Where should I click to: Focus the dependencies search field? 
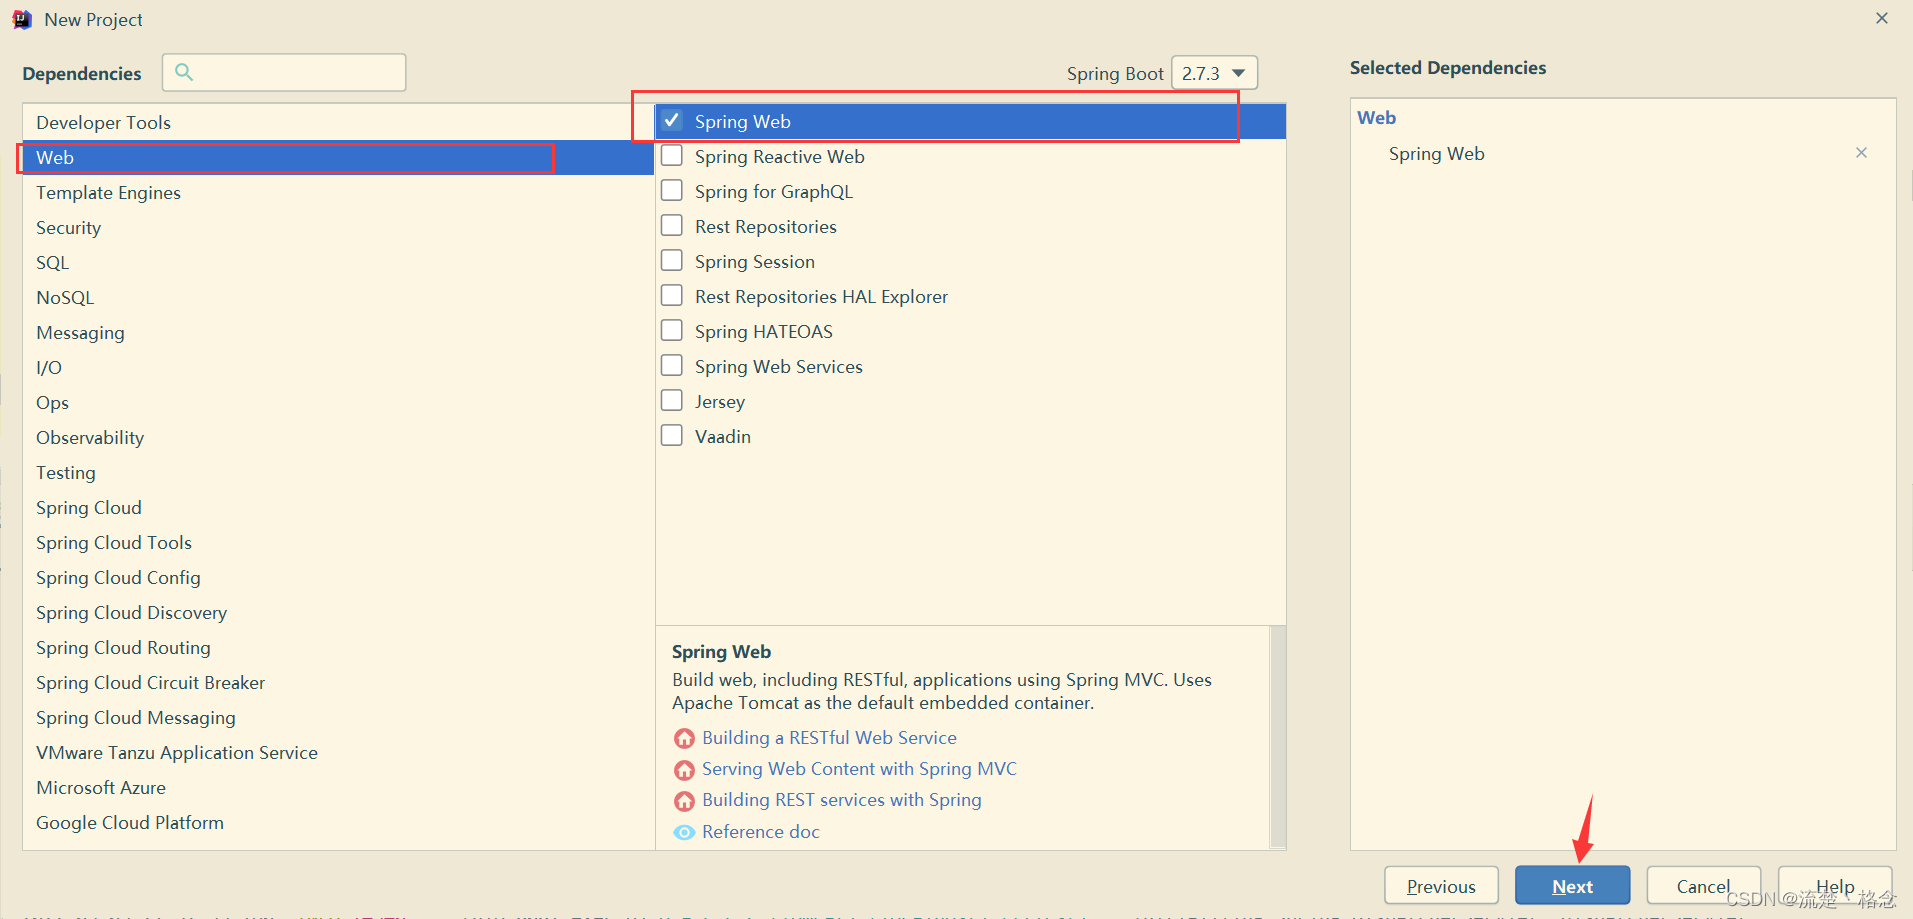coord(284,72)
